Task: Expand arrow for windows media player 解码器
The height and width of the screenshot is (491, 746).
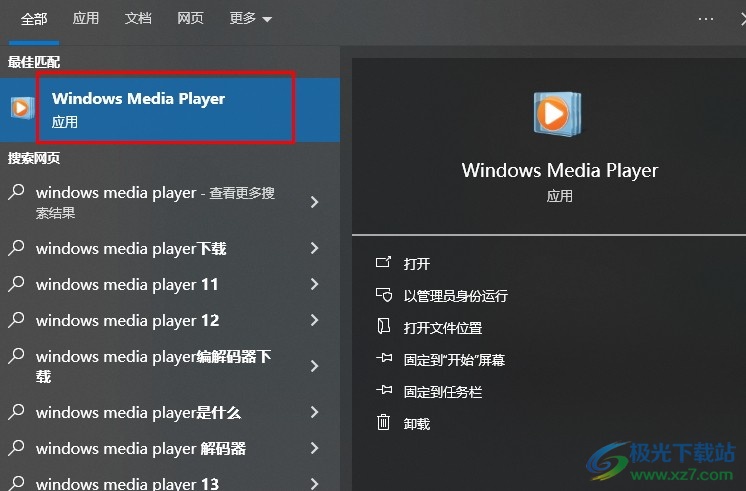Action: tap(314, 448)
